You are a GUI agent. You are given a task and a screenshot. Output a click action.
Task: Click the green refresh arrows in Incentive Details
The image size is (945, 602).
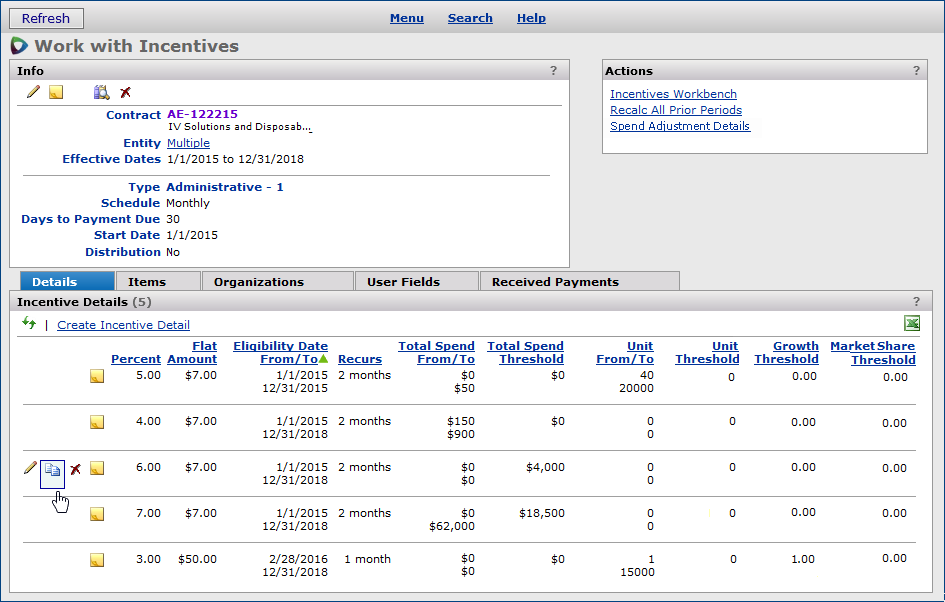(x=29, y=323)
